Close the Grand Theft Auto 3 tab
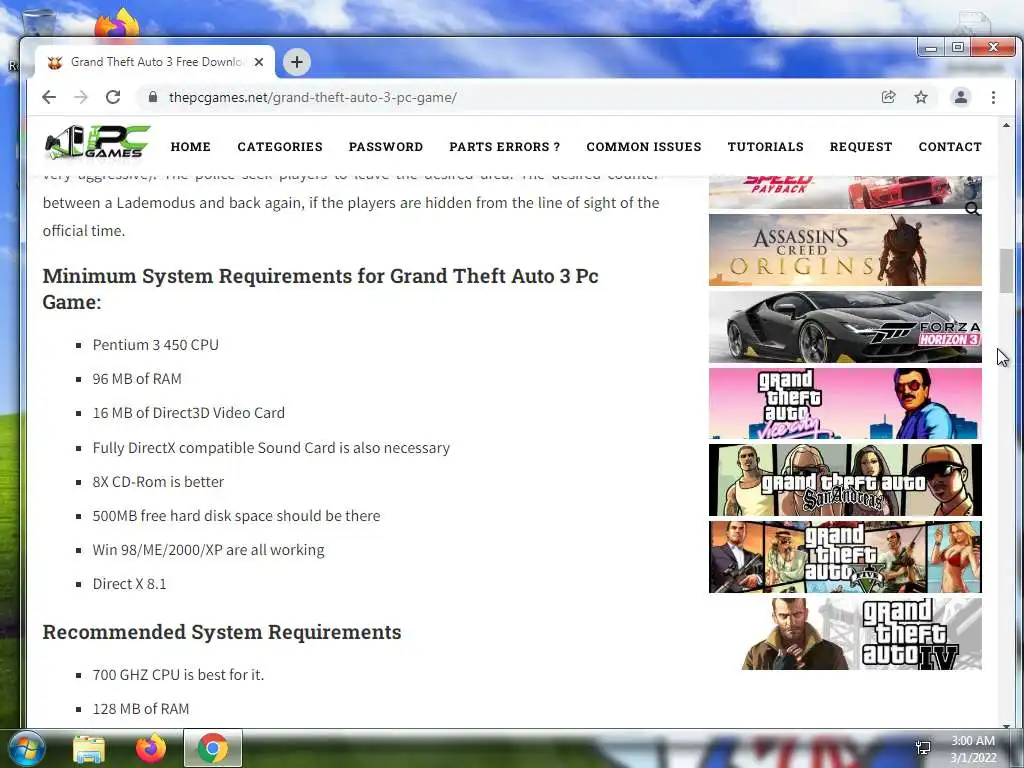This screenshot has width=1024, height=768. 259,62
